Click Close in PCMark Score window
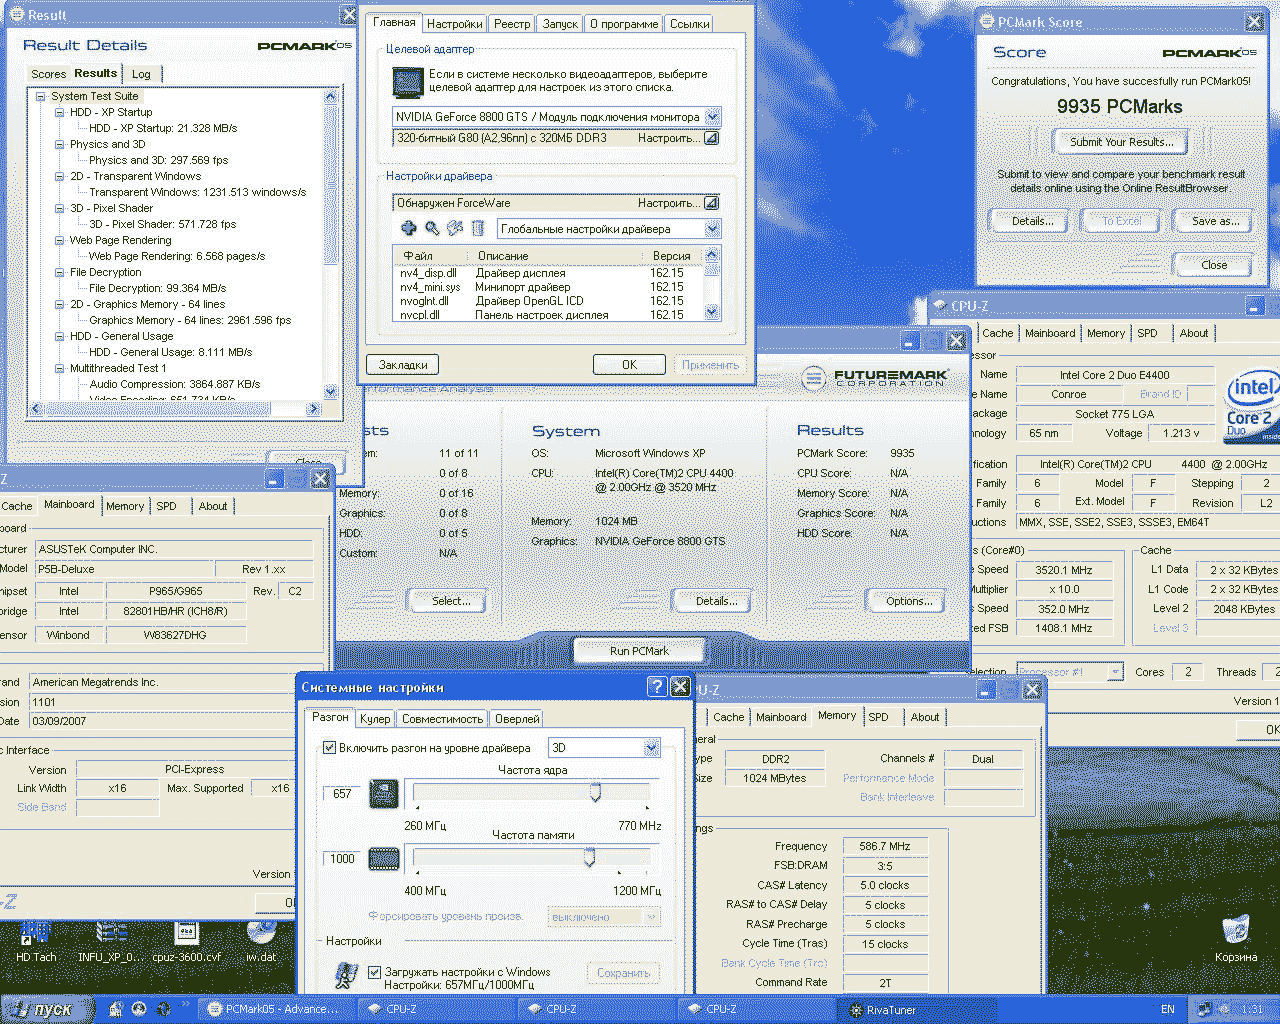The width and height of the screenshot is (1280, 1024). [1214, 265]
